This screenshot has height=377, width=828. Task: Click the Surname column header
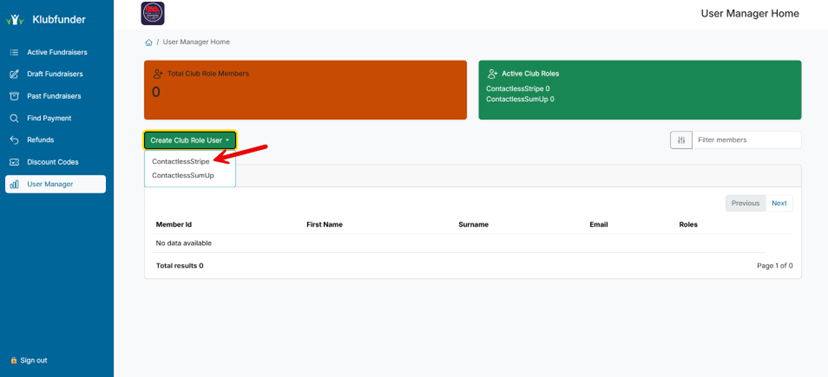click(473, 224)
